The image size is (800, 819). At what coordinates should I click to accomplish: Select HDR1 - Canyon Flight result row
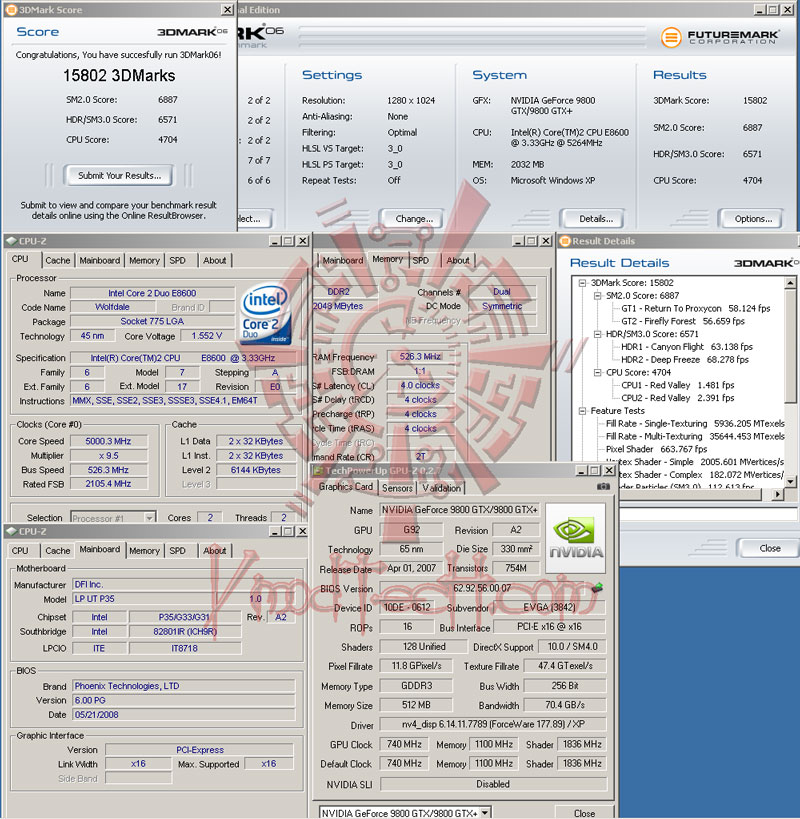tap(686, 347)
